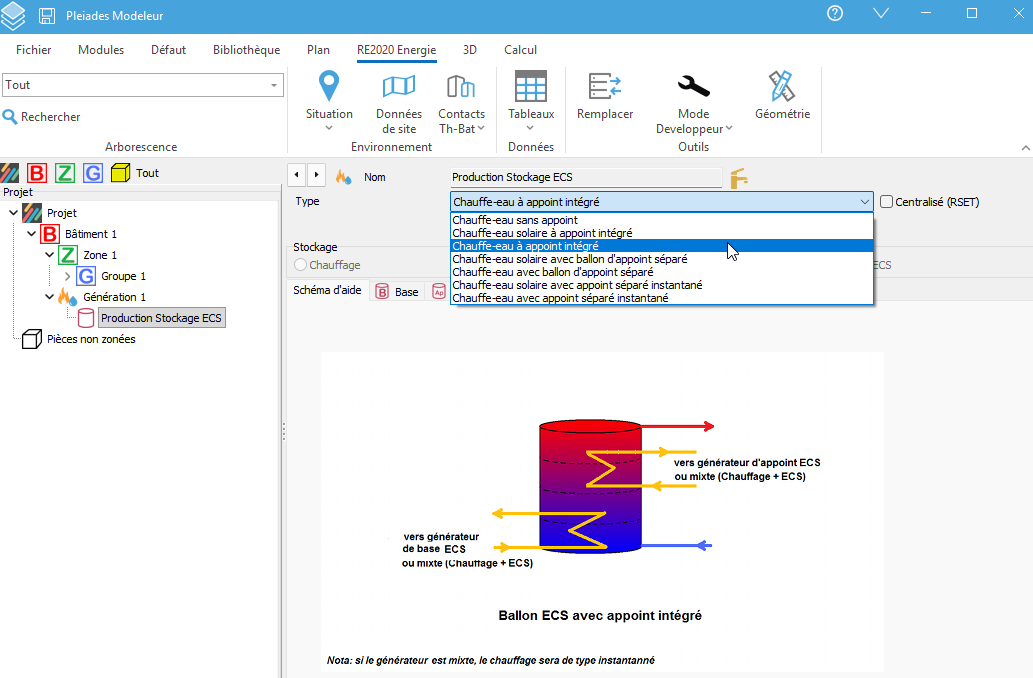
Task: Open the Schéma d'aide tab
Action: [x=327, y=291]
